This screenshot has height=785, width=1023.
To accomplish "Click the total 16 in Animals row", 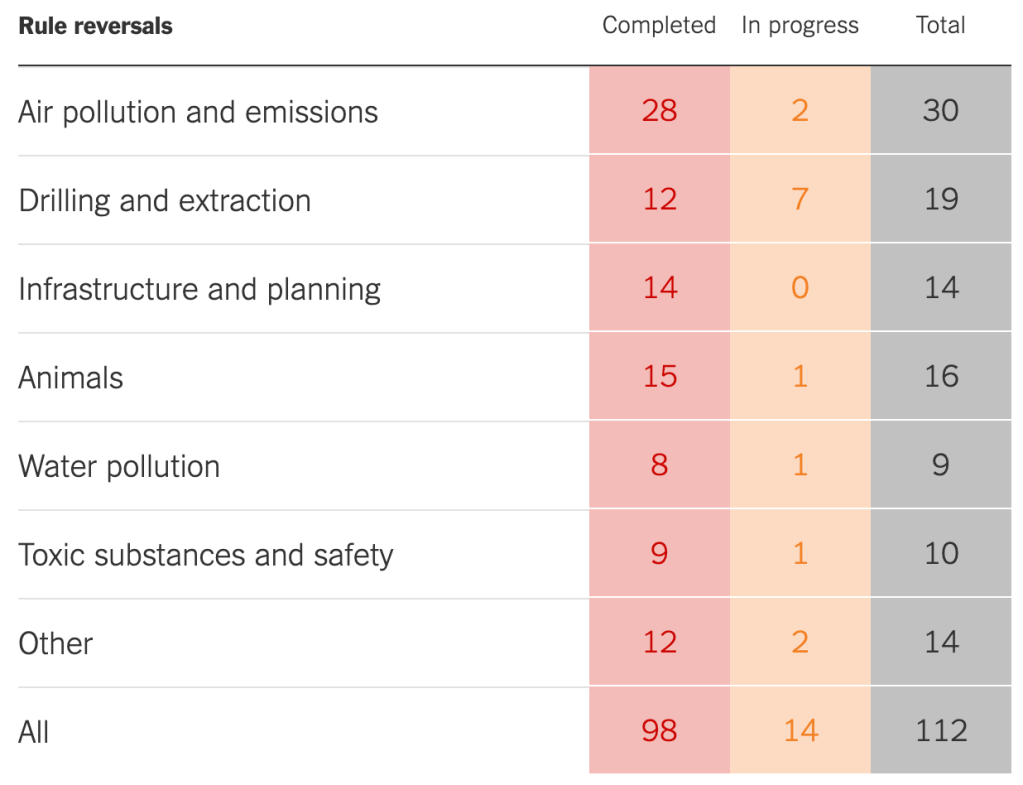I will click(x=941, y=377).
